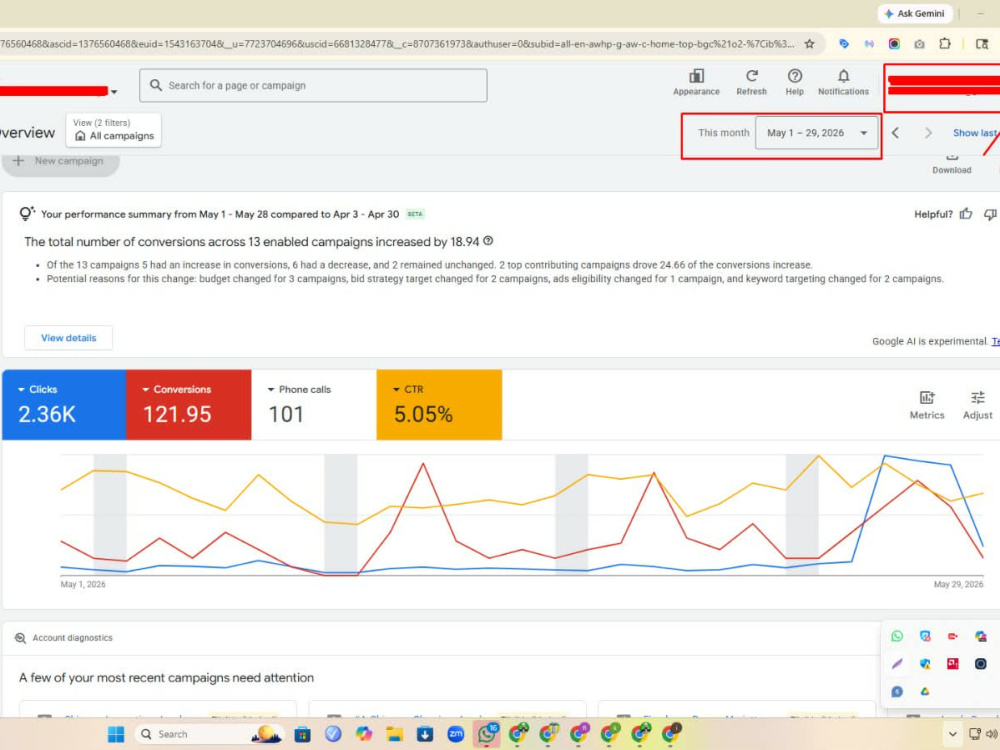Viewport: 1000px width, 750px height.
Task: Give thumbs down to performance summary
Action: (x=990, y=214)
